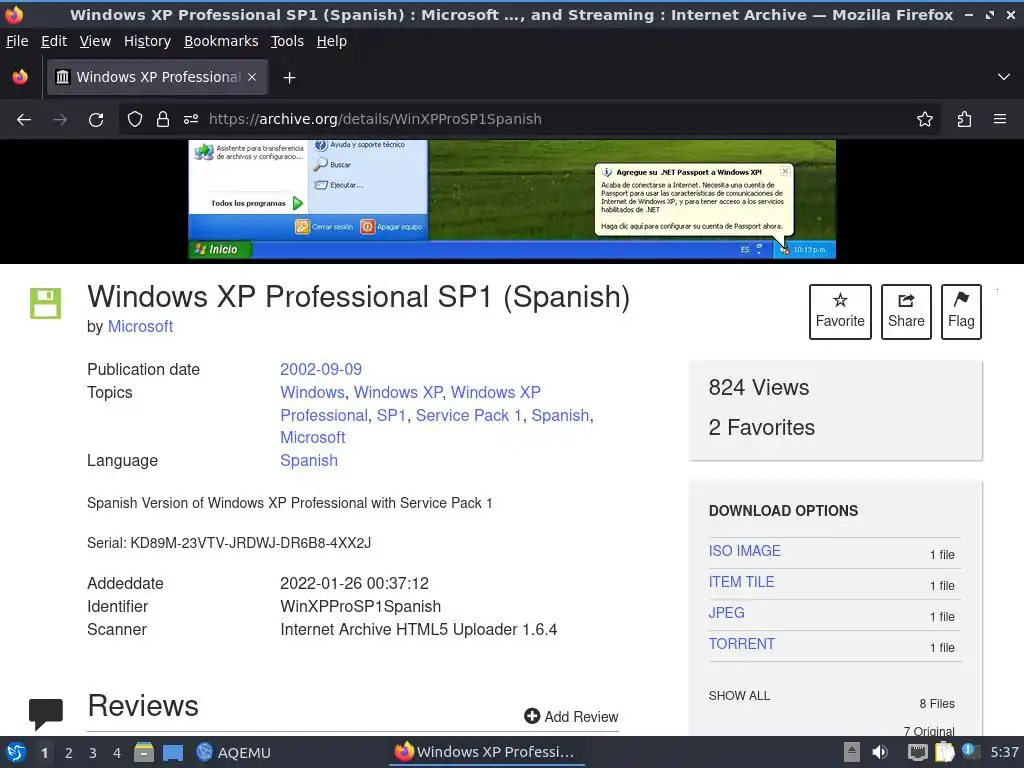Open the clipboard tray icon
The image size is (1024, 768).
(944, 752)
